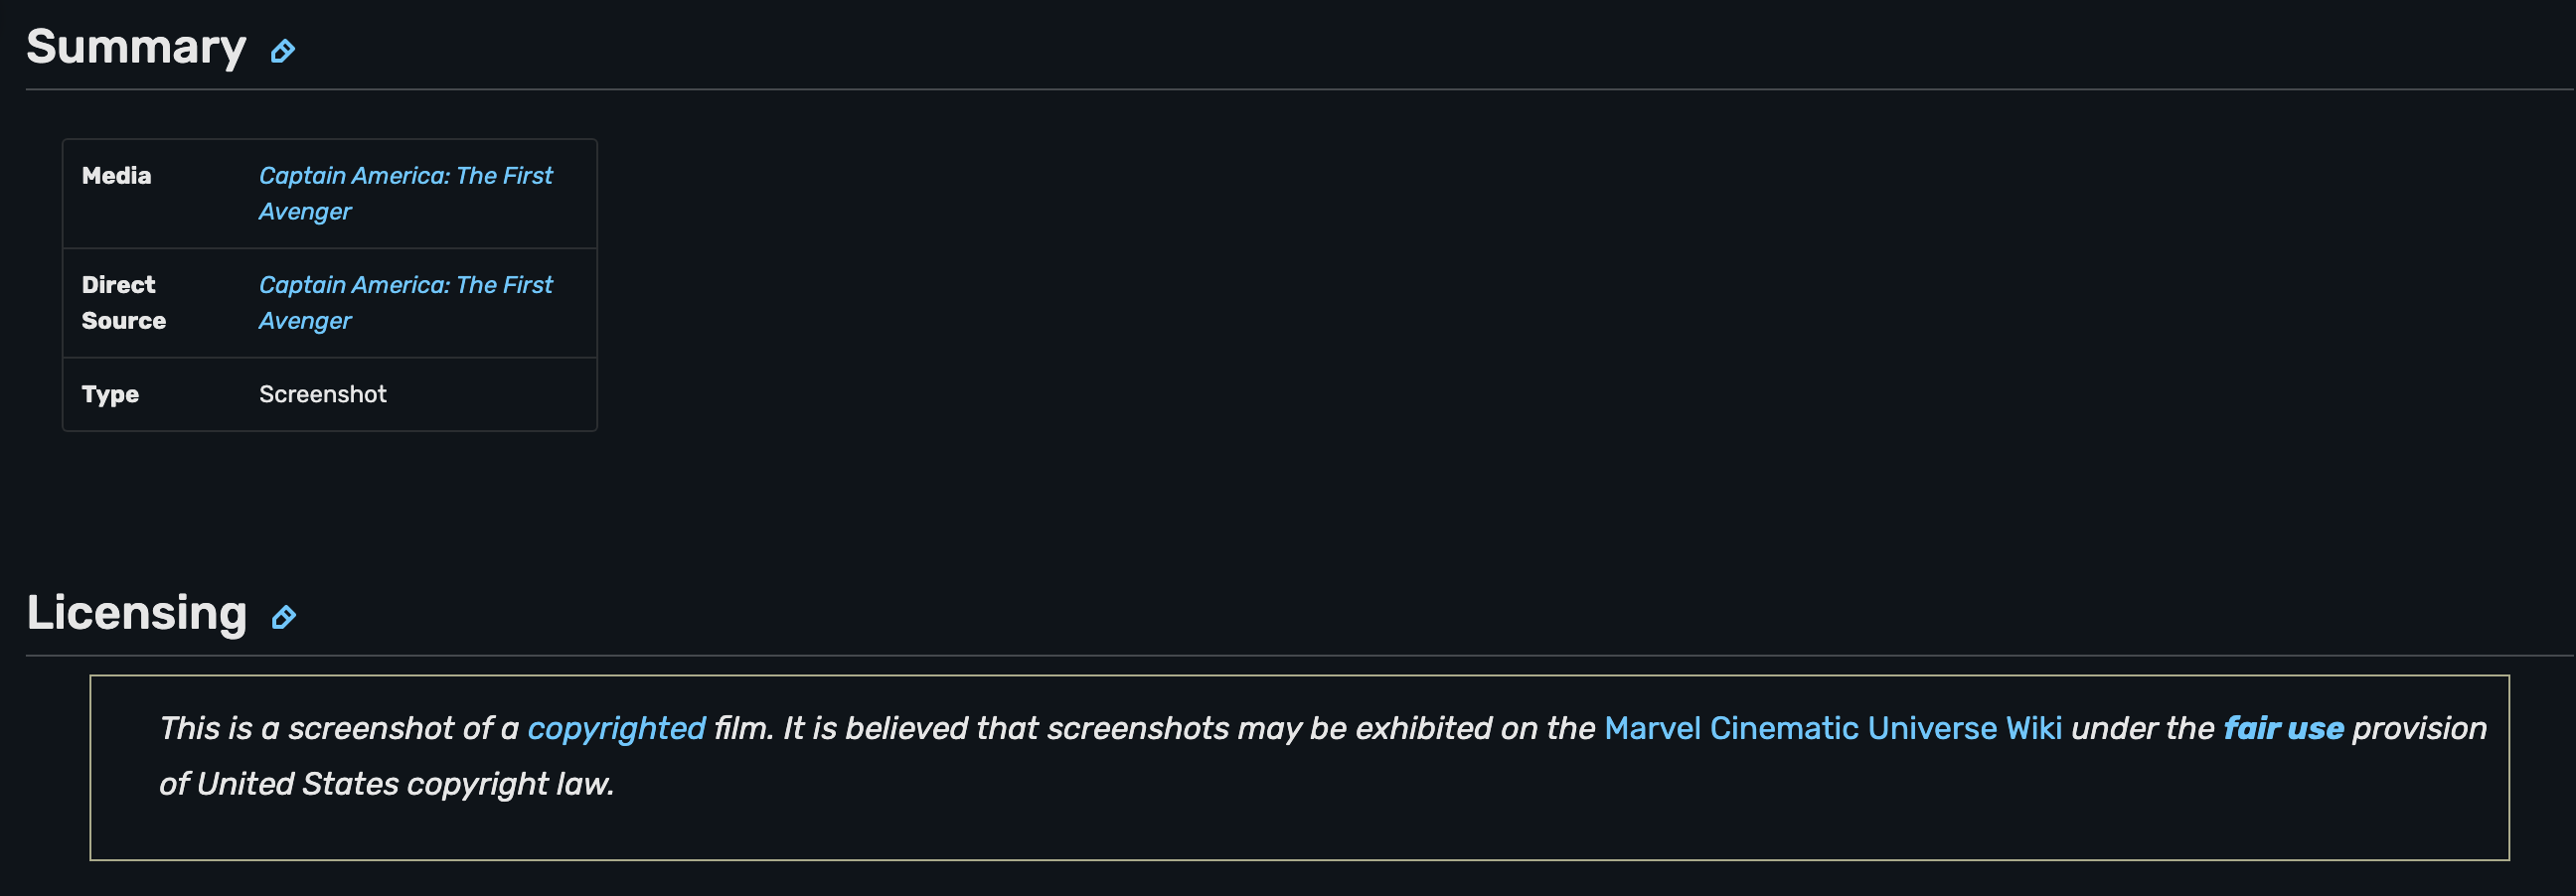The height and width of the screenshot is (896, 2576).
Task: Click the word "film." after copyrighted link
Action: [x=743, y=728]
